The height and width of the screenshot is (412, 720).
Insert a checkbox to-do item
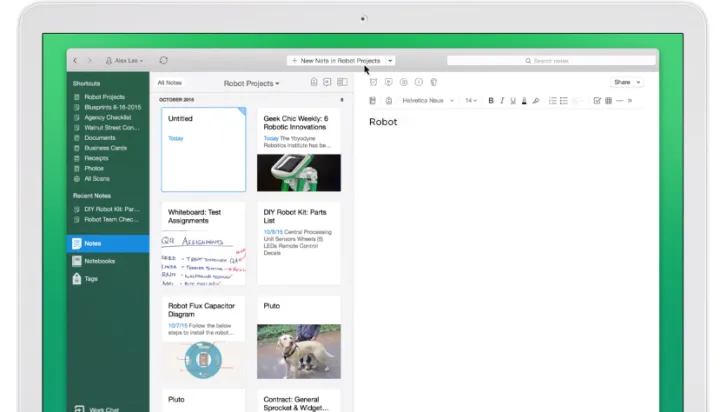tap(597, 101)
